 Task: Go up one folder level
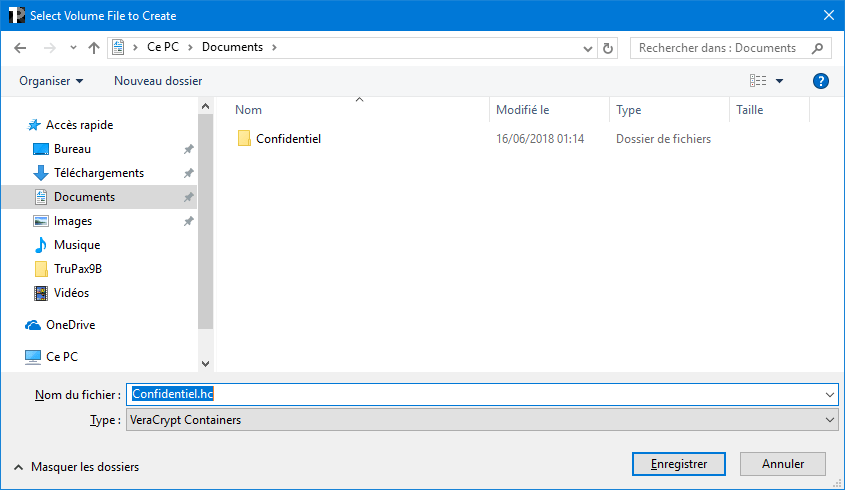(94, 48)
